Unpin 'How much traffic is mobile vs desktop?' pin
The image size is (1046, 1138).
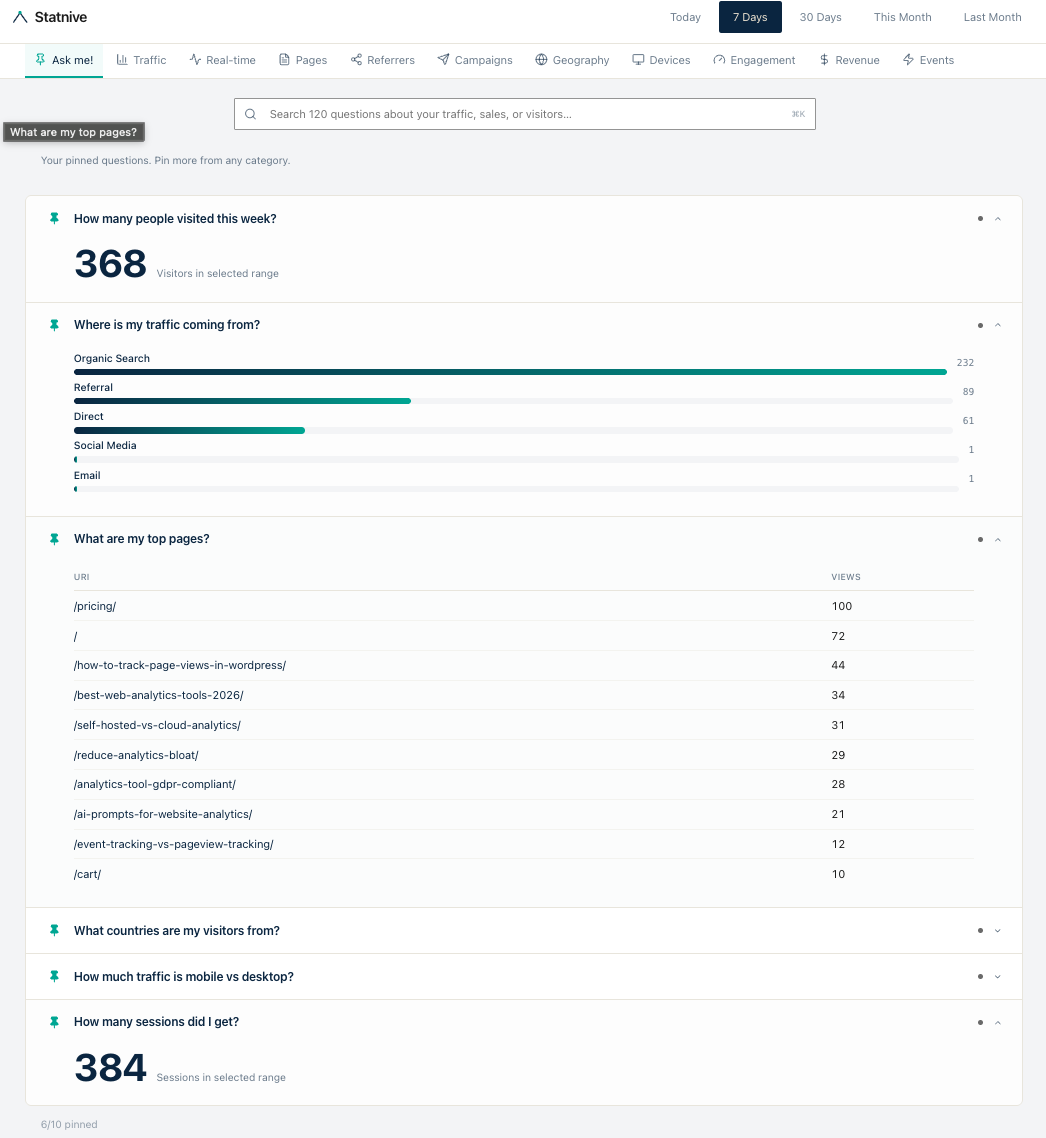point(54,977)
